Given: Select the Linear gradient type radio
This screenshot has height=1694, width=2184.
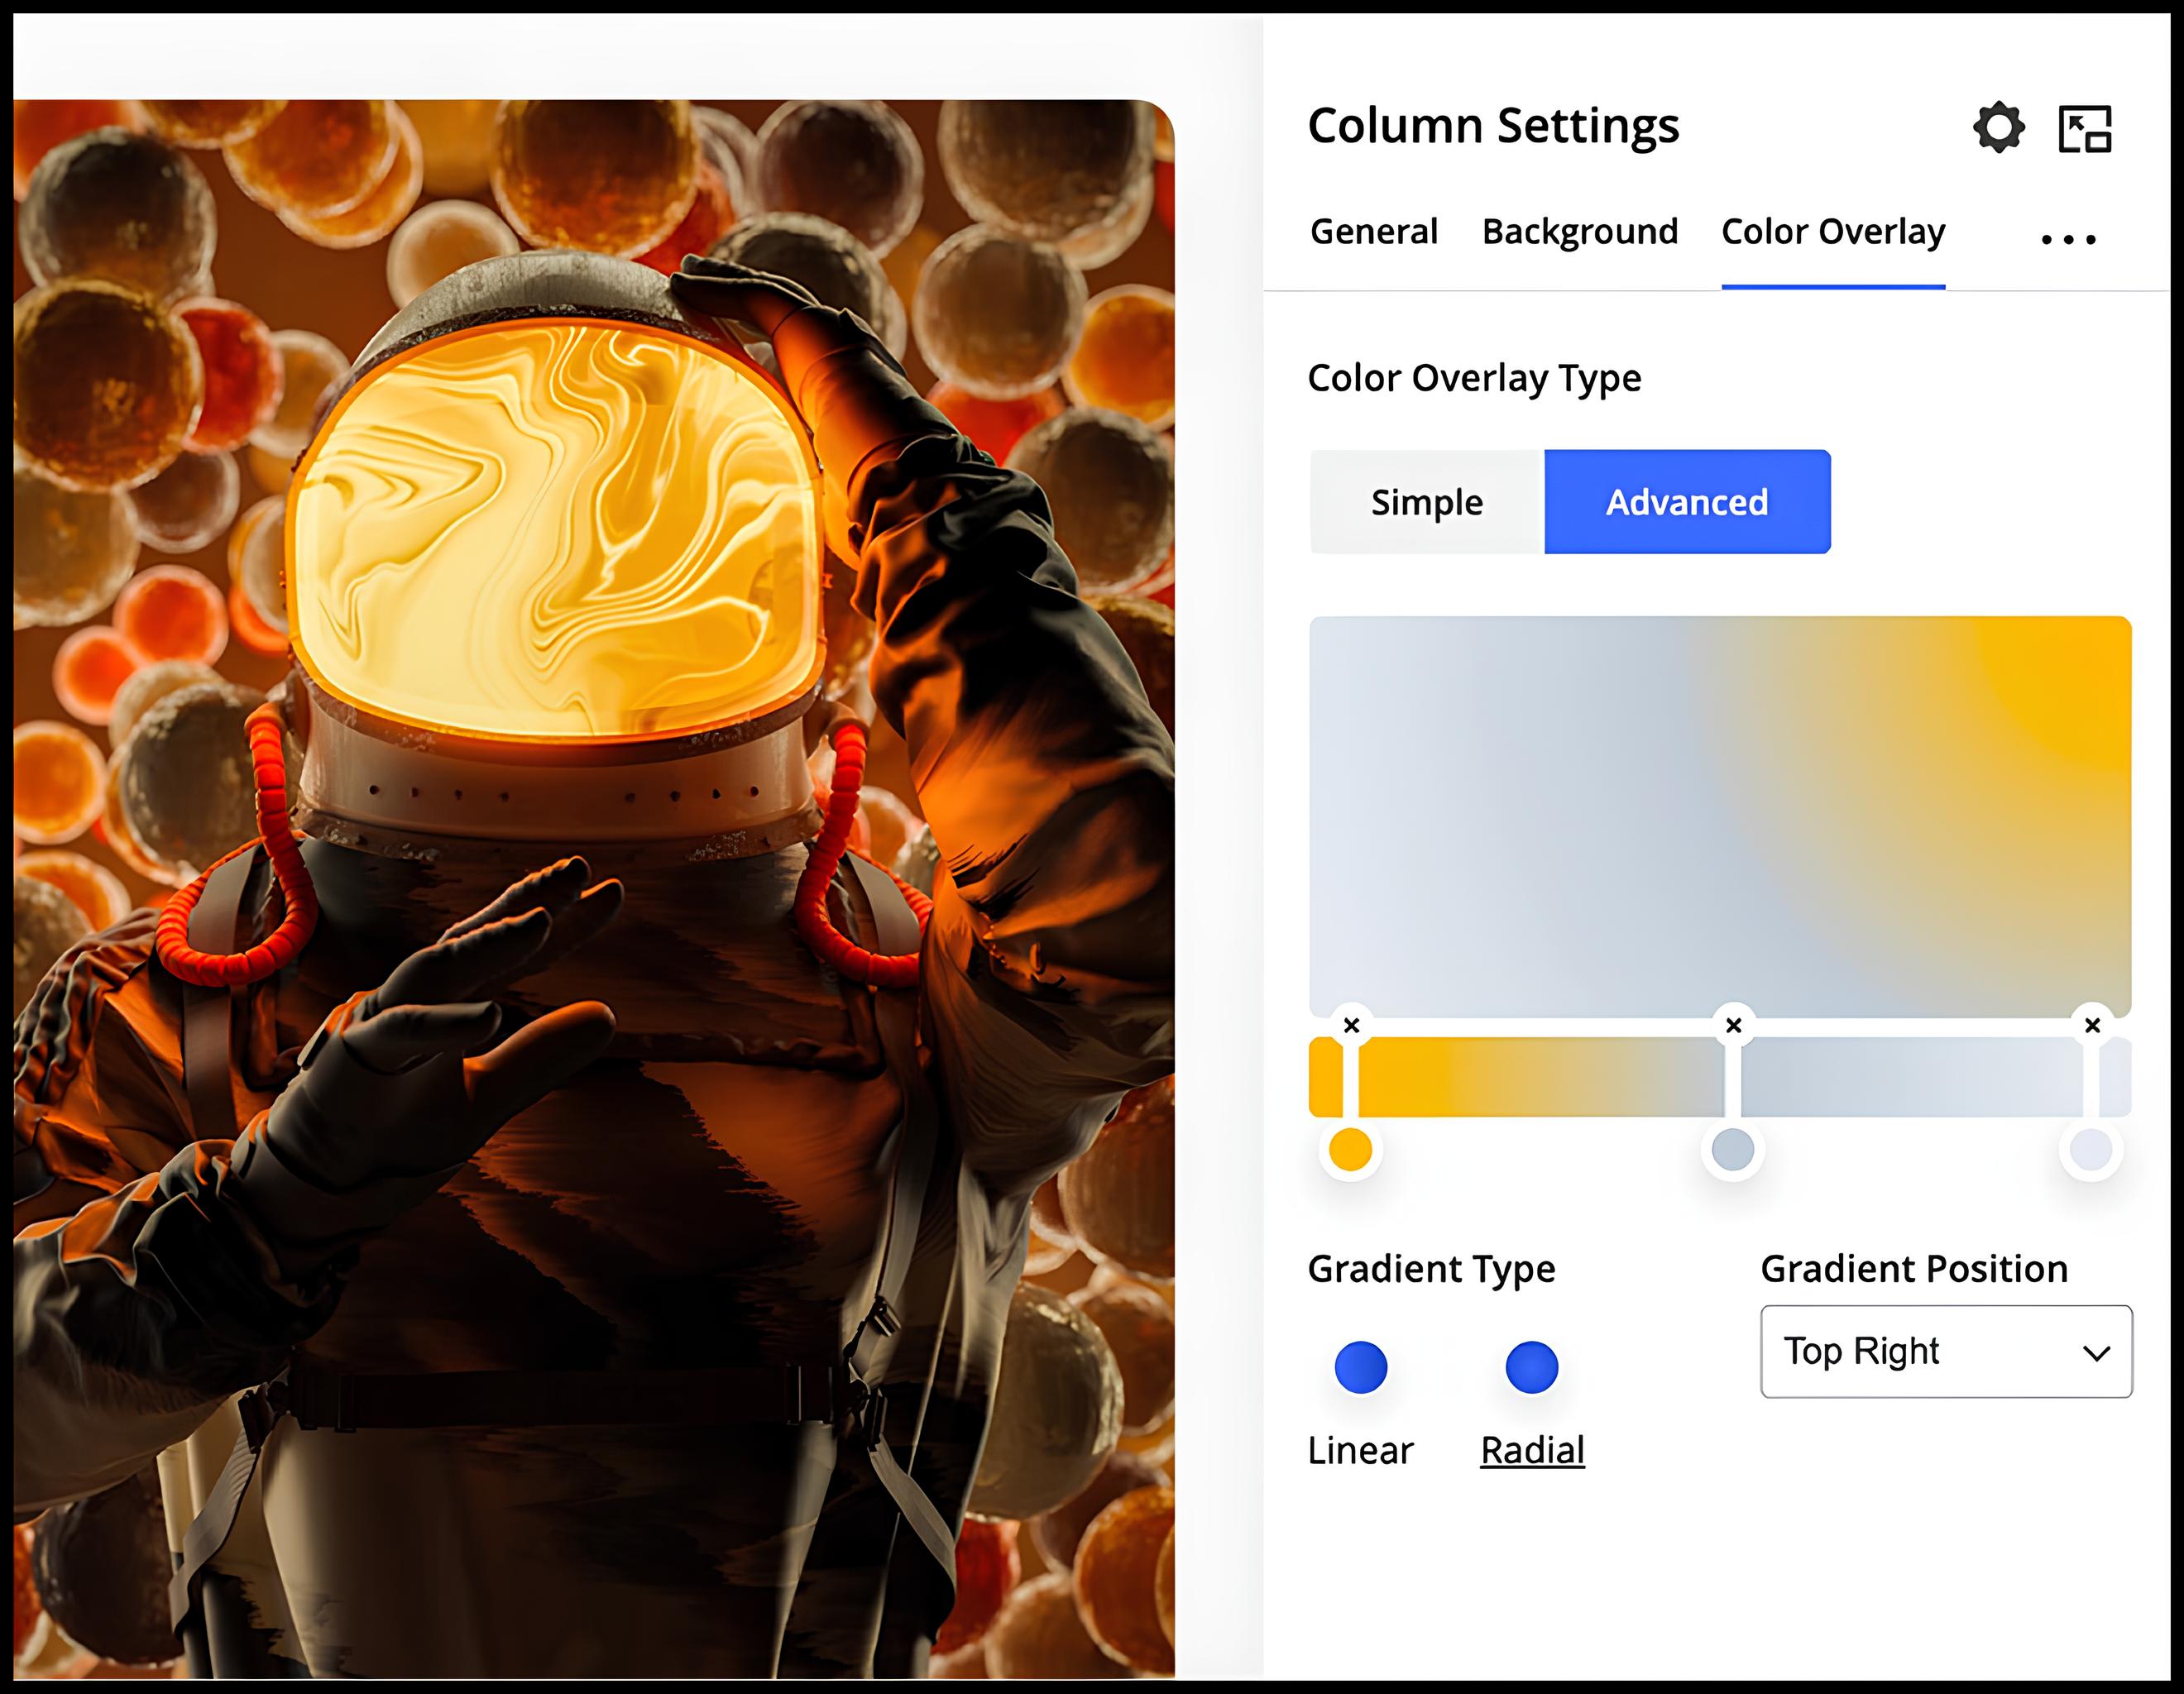Looking at the screenshot, I should pyautogui.click(x=1360, y=1367).
